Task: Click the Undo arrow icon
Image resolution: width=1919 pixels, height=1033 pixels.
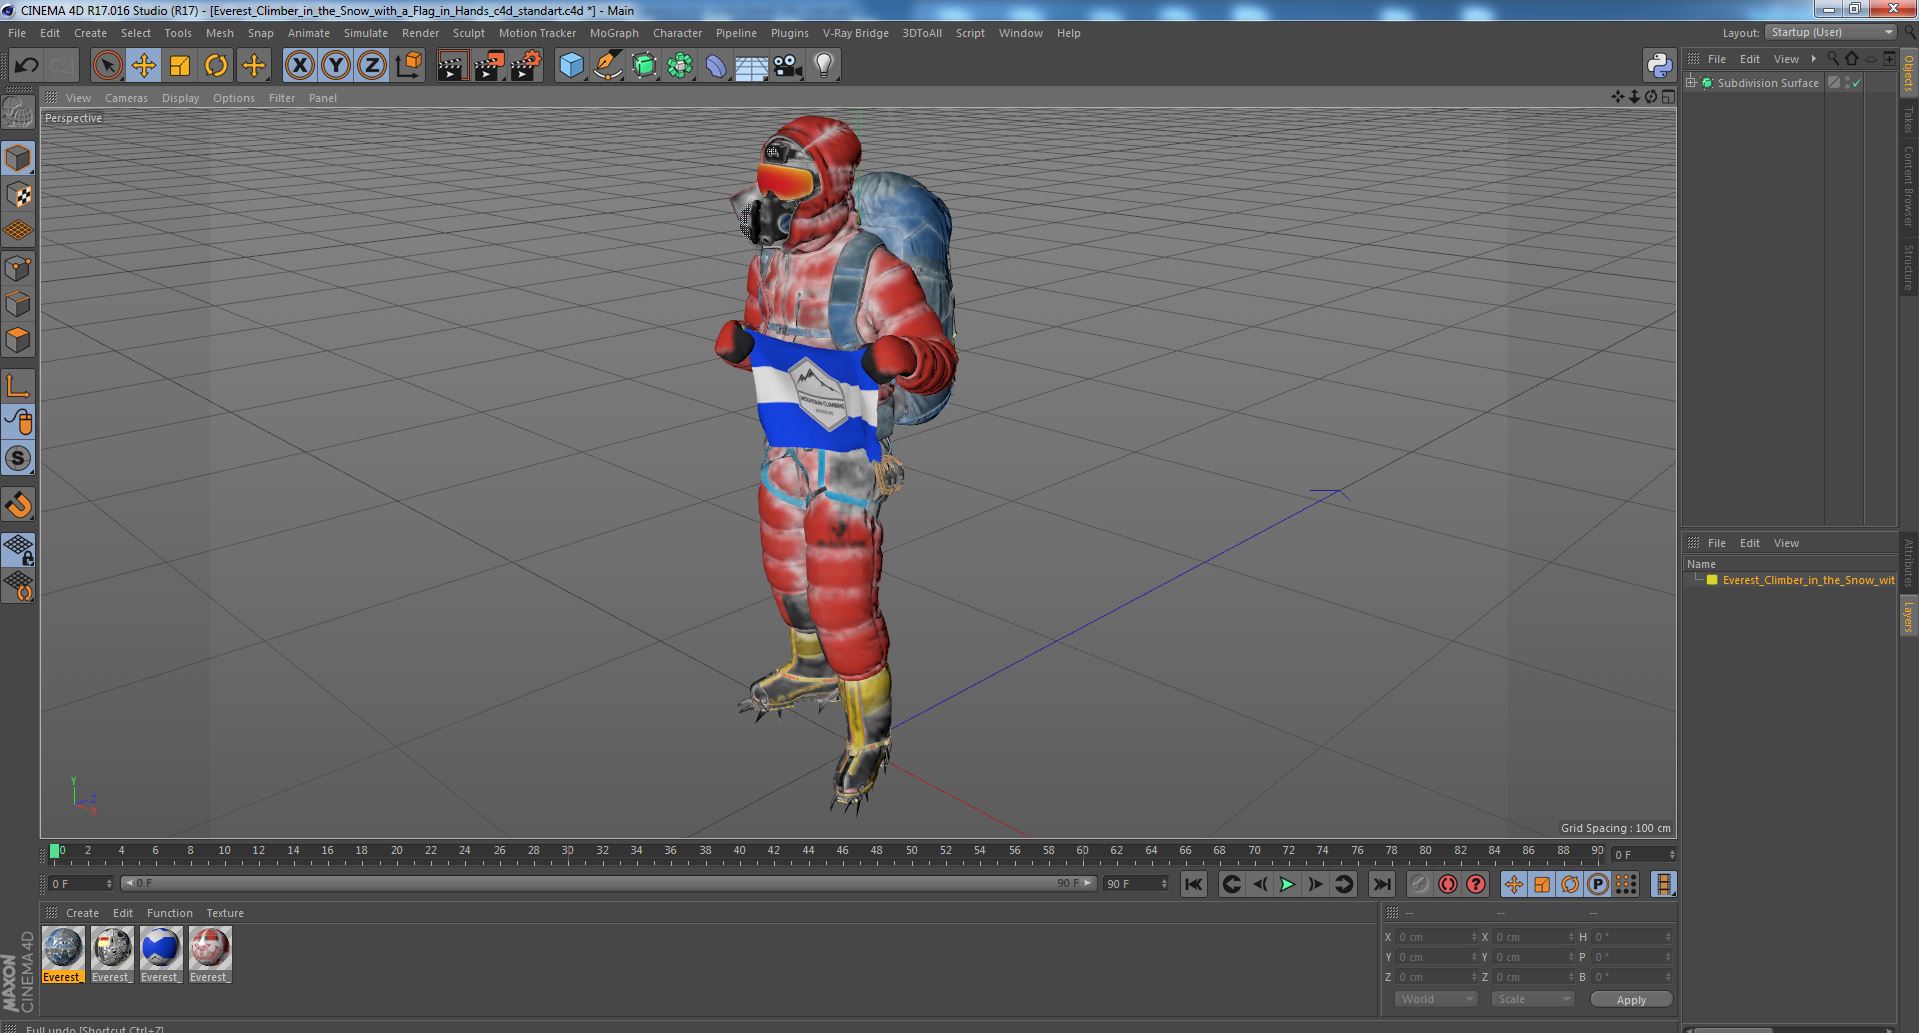Action: (x=26, y=66)
